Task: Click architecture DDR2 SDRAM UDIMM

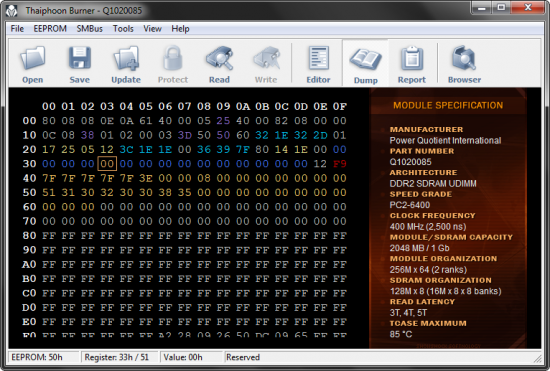Action: click(433, 184)
